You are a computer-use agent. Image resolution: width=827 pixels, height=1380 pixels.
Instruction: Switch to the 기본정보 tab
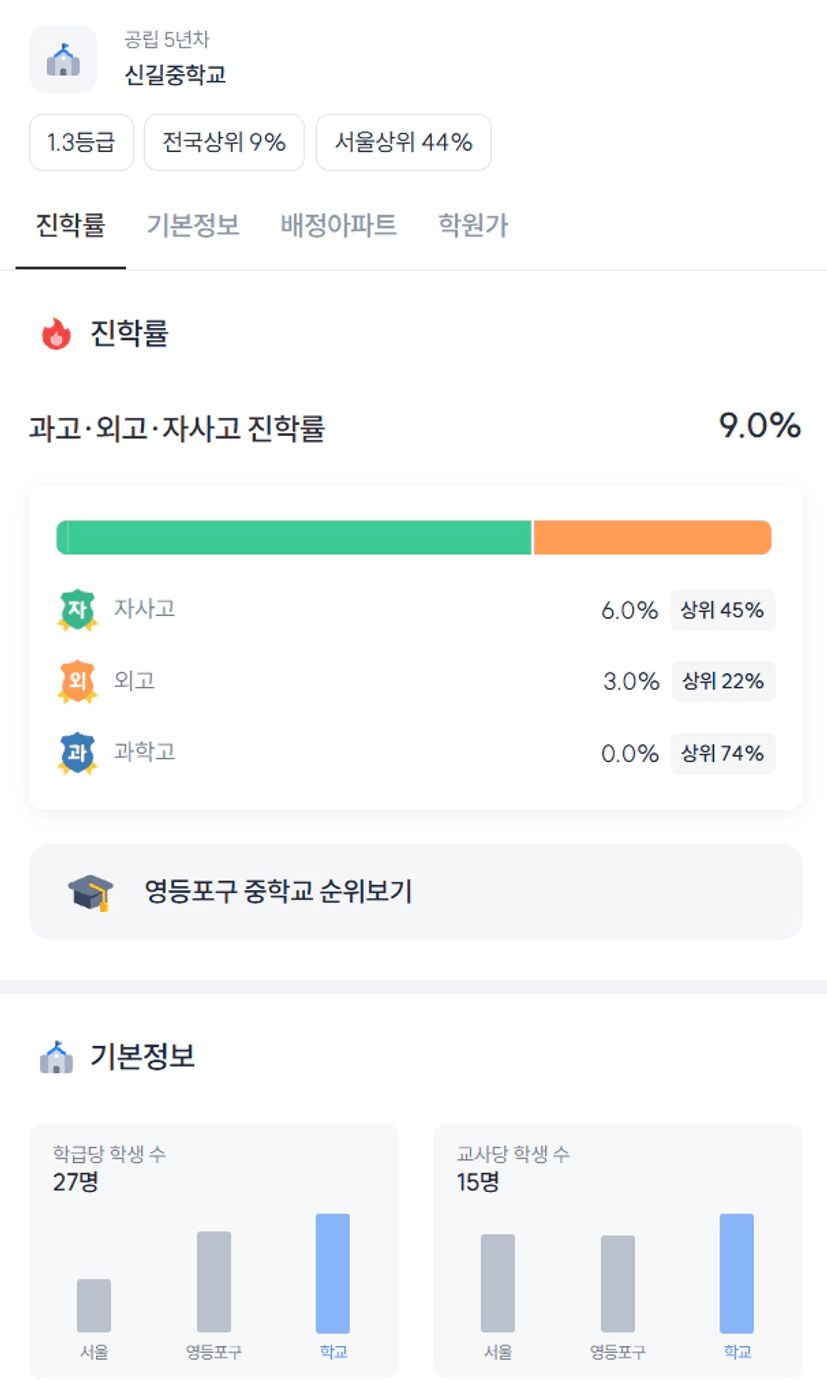[193, 225]
